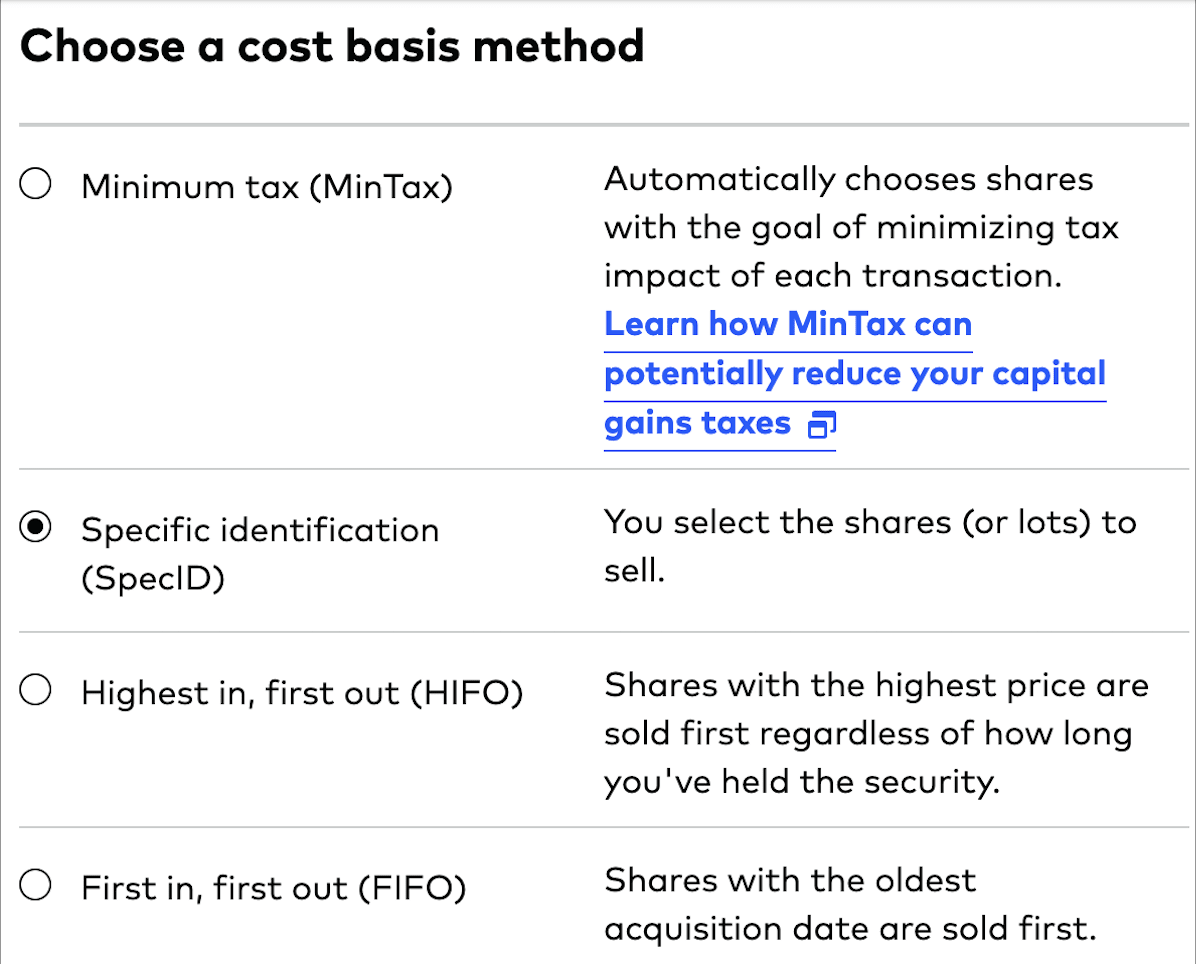Follow the 'gains taxes' link text
Image resolution: width=1196 pixels, height=964 pixels.
(697, 423)
